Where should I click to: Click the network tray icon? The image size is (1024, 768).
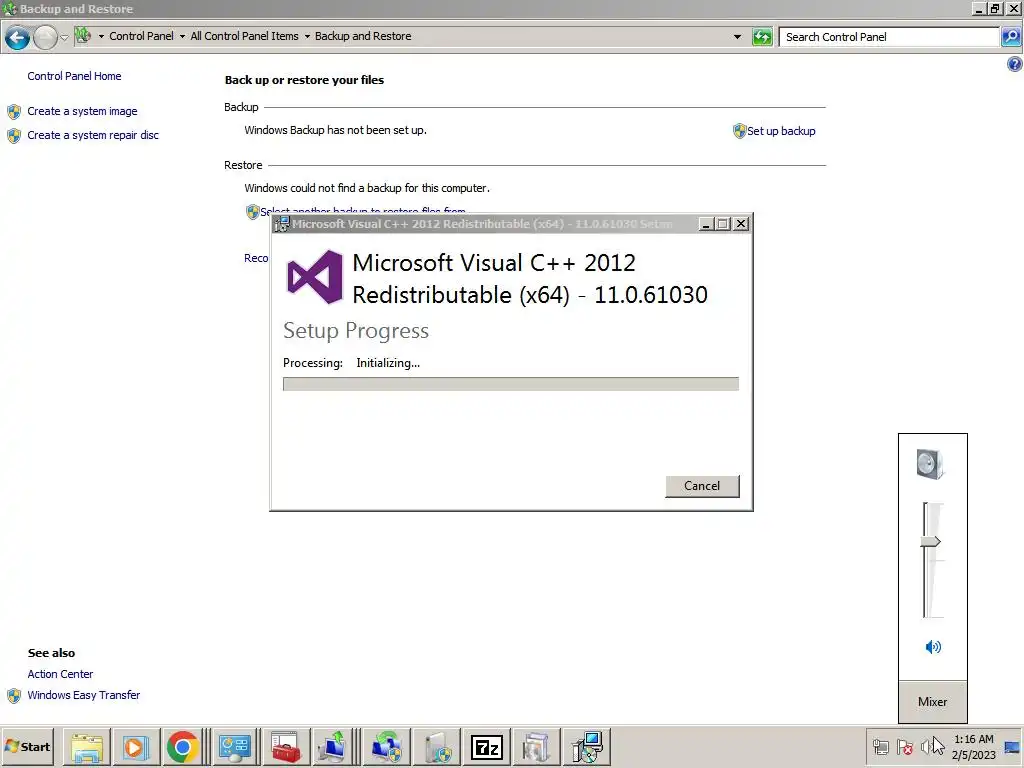coord(880,746)
